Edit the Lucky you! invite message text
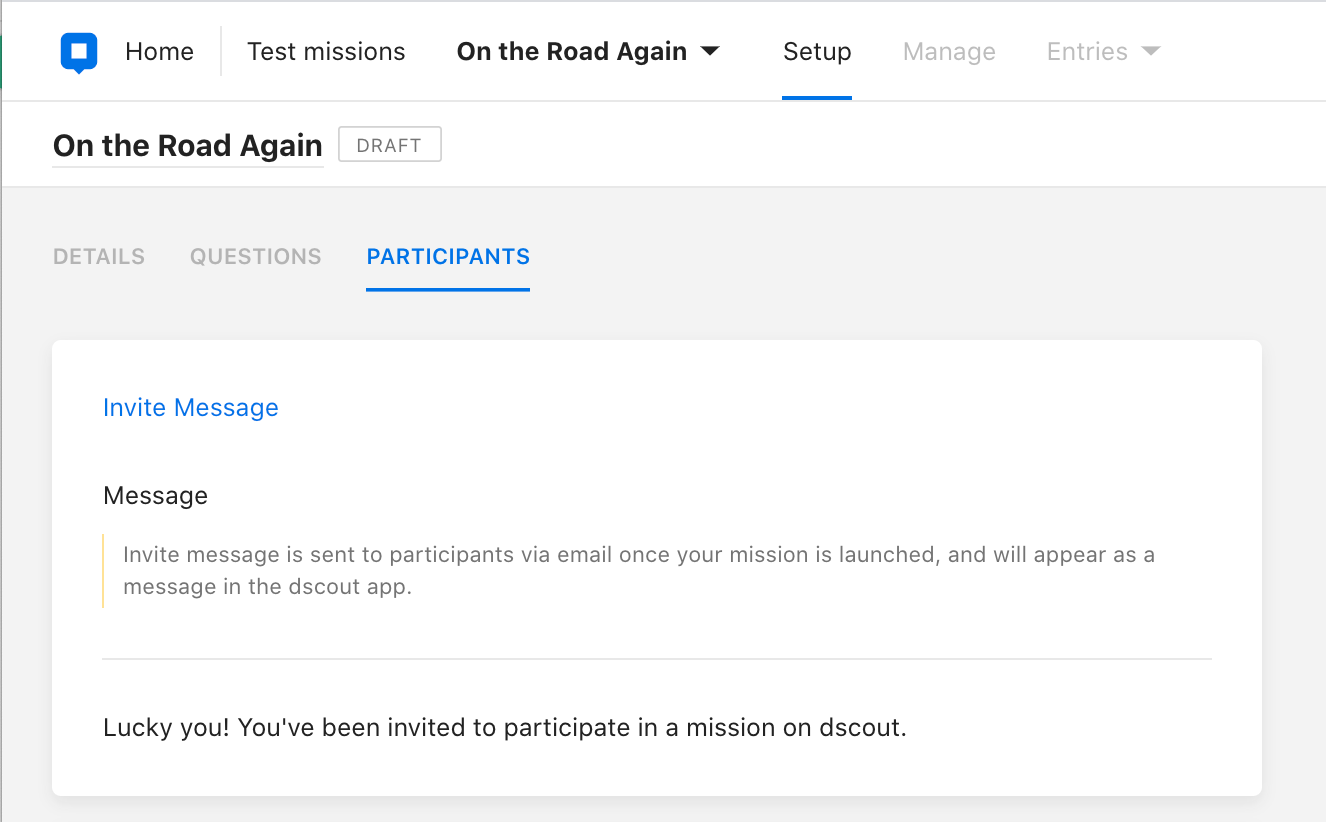1326x822 pixels. 504,728
